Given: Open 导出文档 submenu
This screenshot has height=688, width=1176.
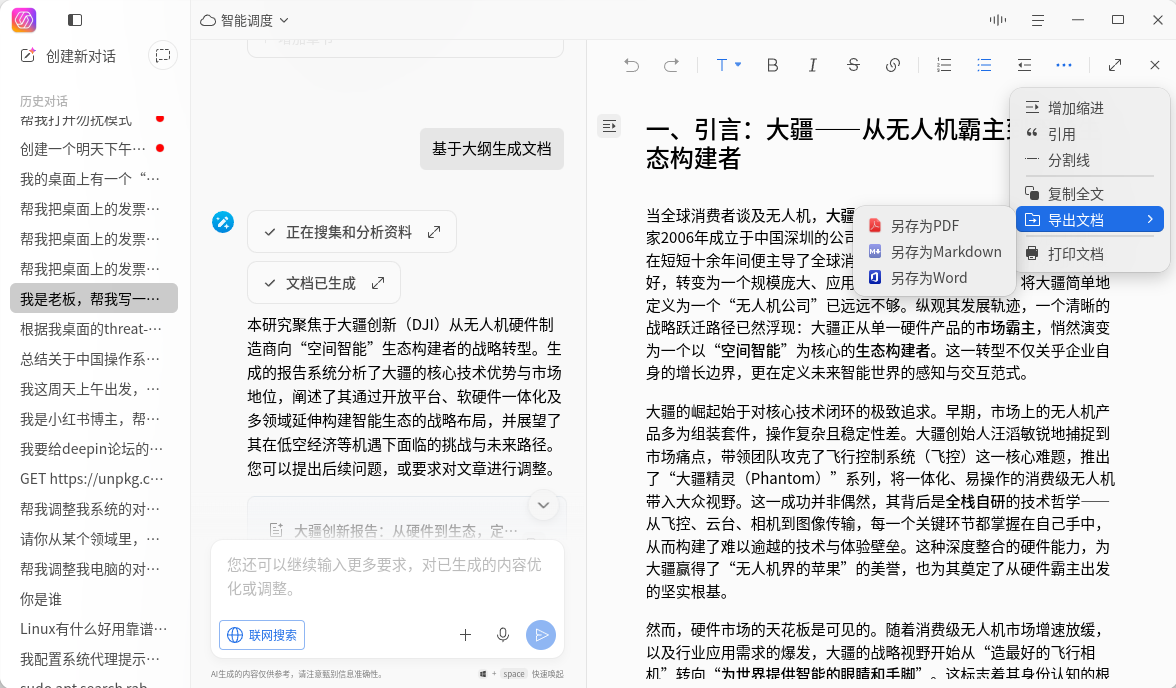Looking at the screenshot, I should click(1090, 220).
